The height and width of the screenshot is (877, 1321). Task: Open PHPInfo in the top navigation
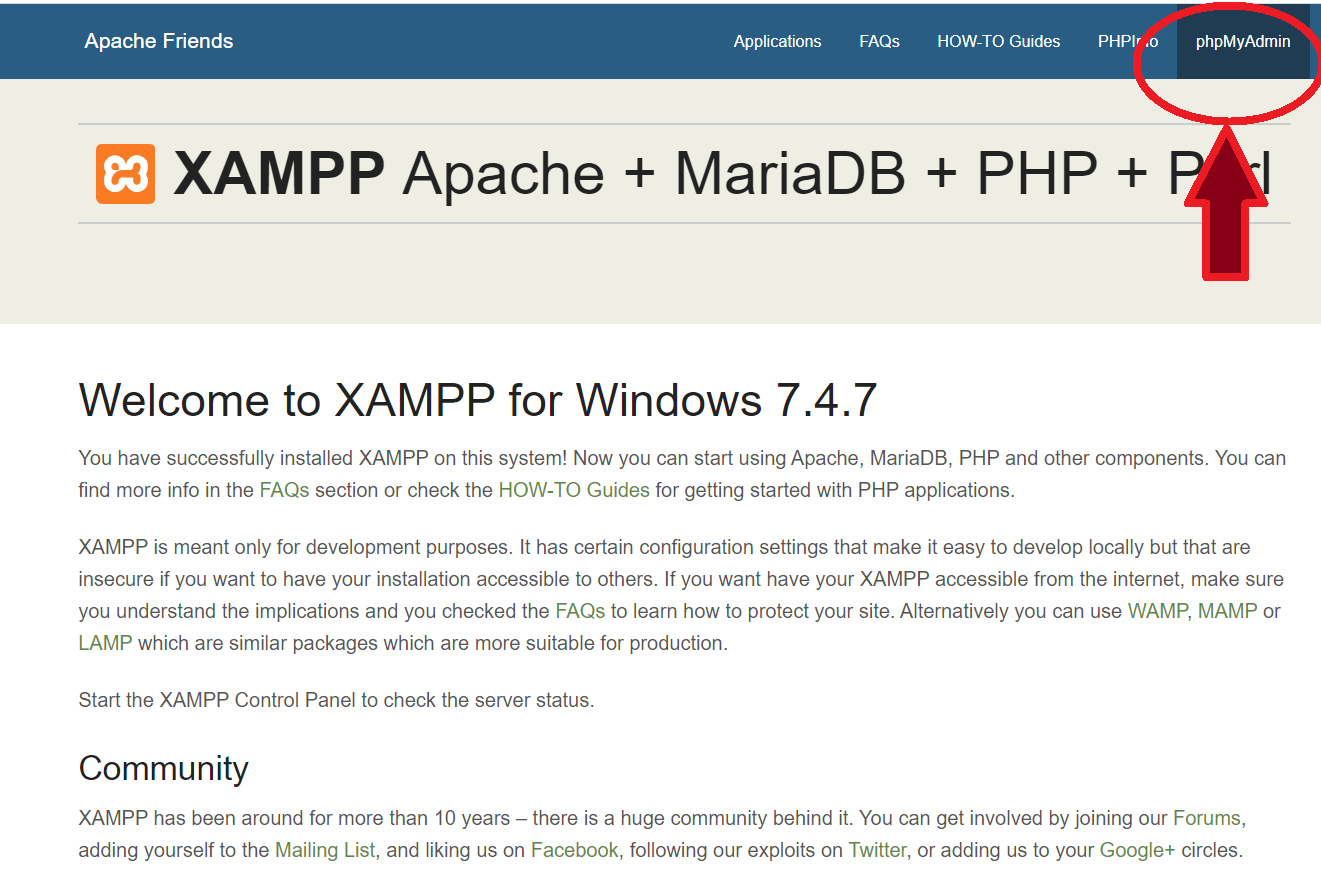(x=1128, y=42)
